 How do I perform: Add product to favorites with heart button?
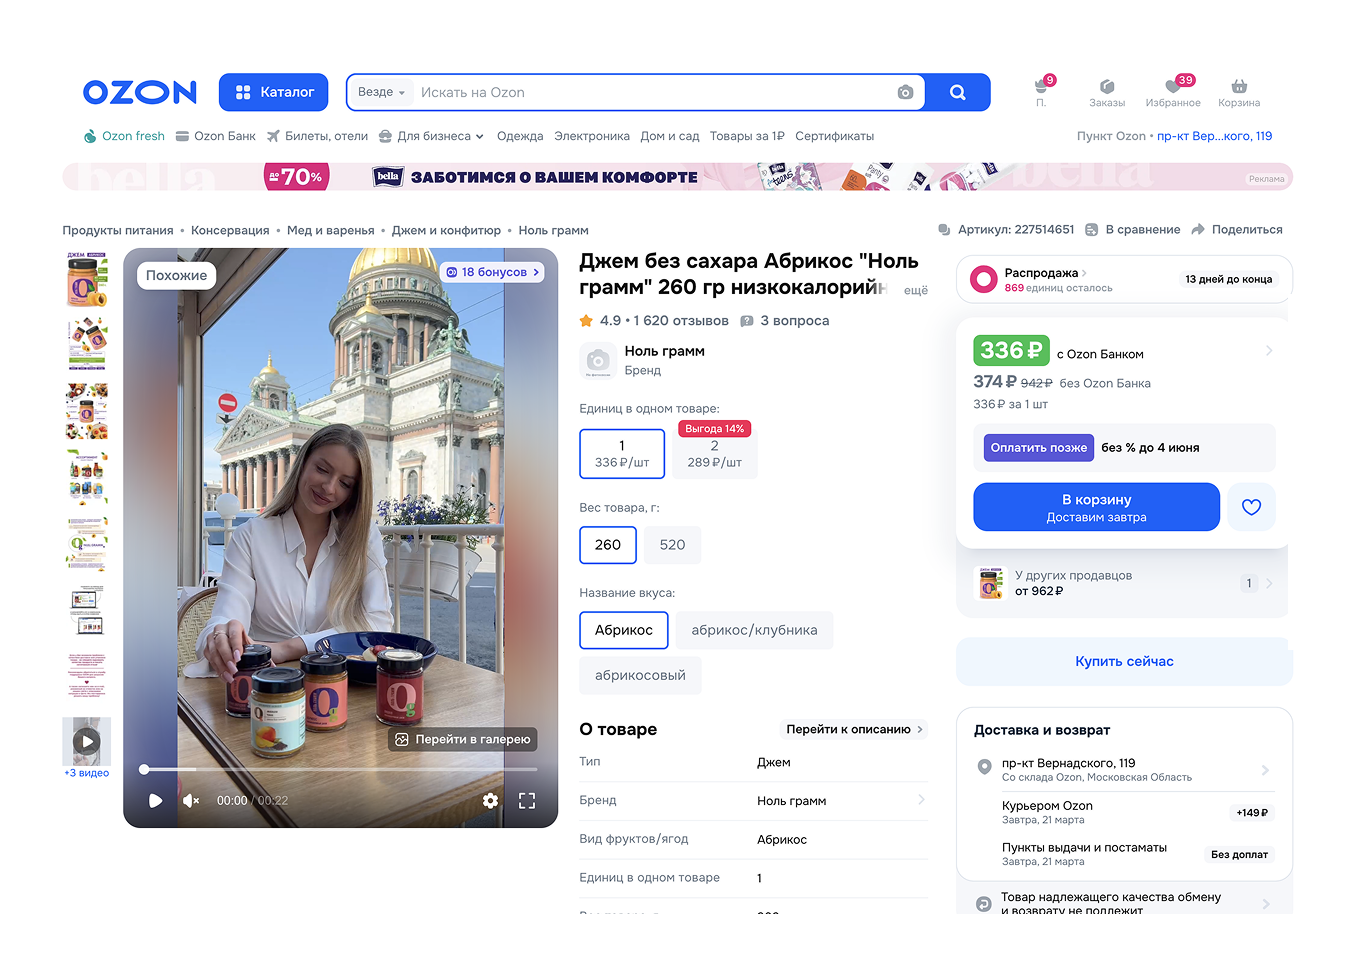click(1251, 507)
